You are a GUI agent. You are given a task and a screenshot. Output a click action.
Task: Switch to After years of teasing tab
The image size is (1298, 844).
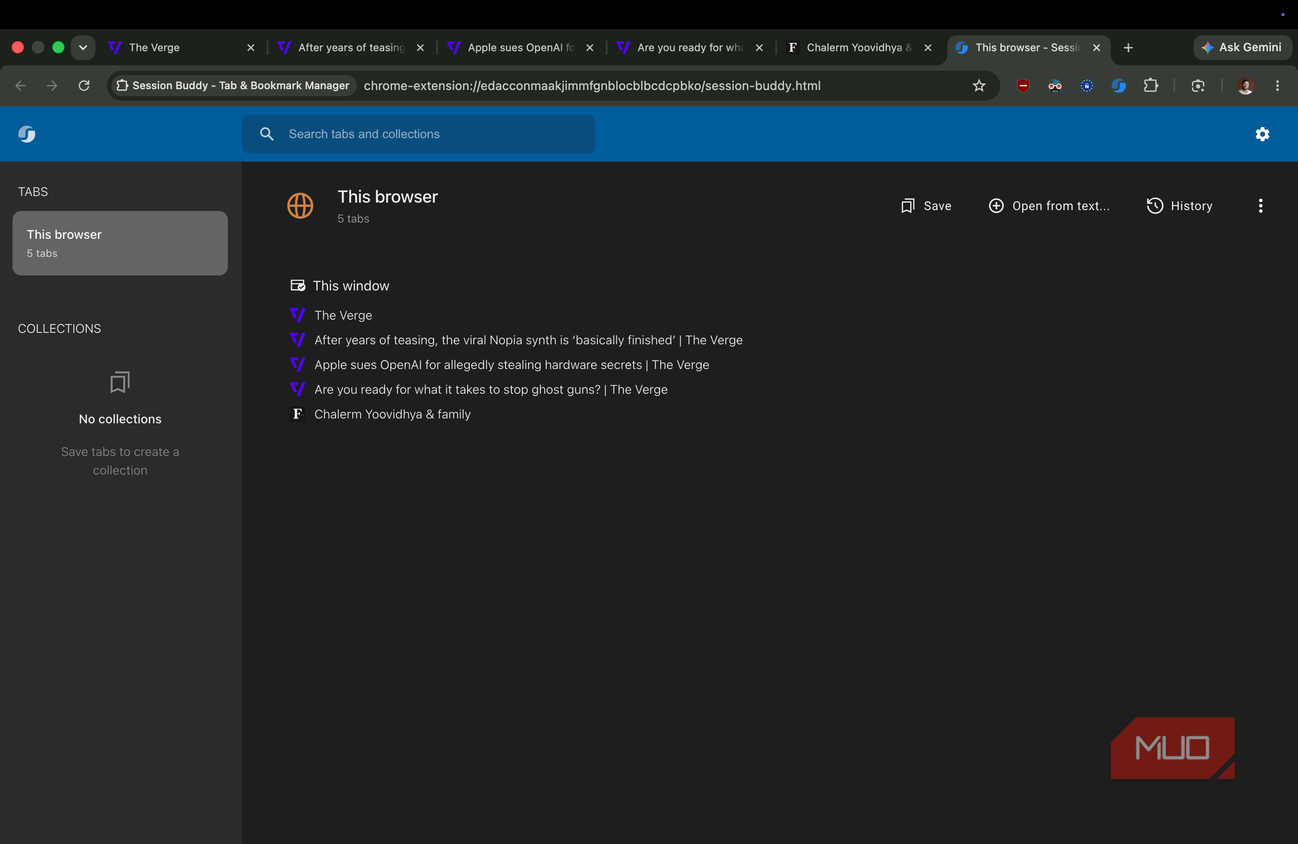coord(352,48)
